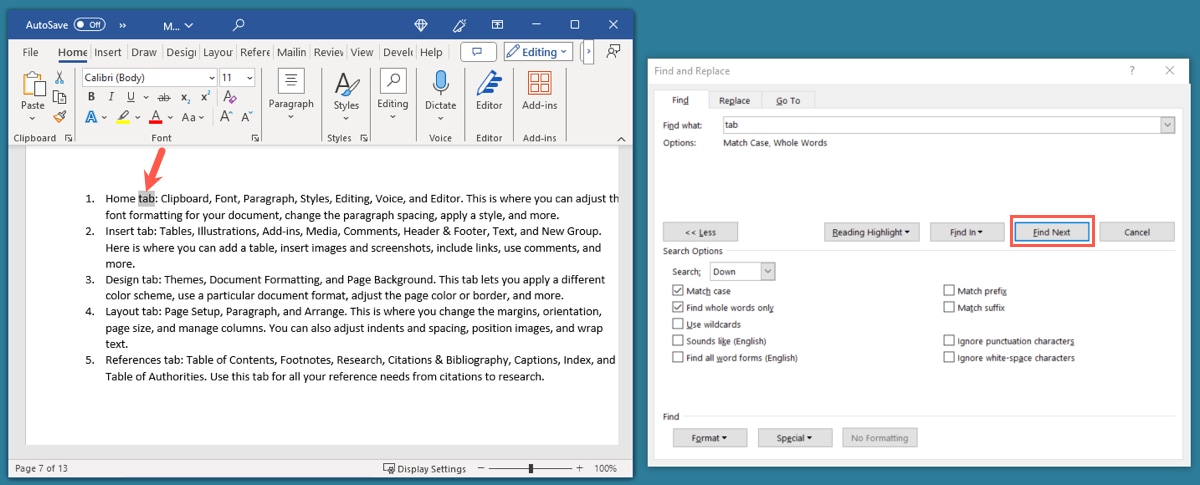Click in the Find what text field
This screenshot has width=1200, height=485.
click(x=938, y=125)
